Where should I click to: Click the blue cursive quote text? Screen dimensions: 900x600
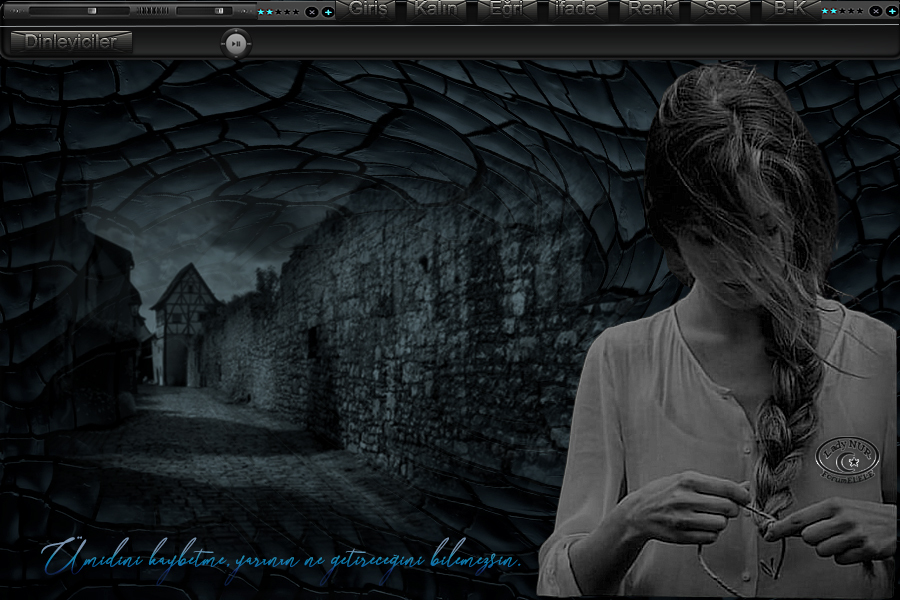tap(283, 560)
